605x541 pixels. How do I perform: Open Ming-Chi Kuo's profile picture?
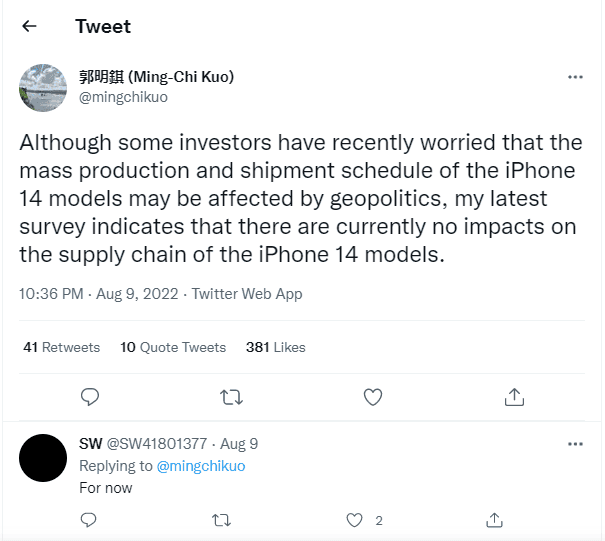click(x=43, y=87)
